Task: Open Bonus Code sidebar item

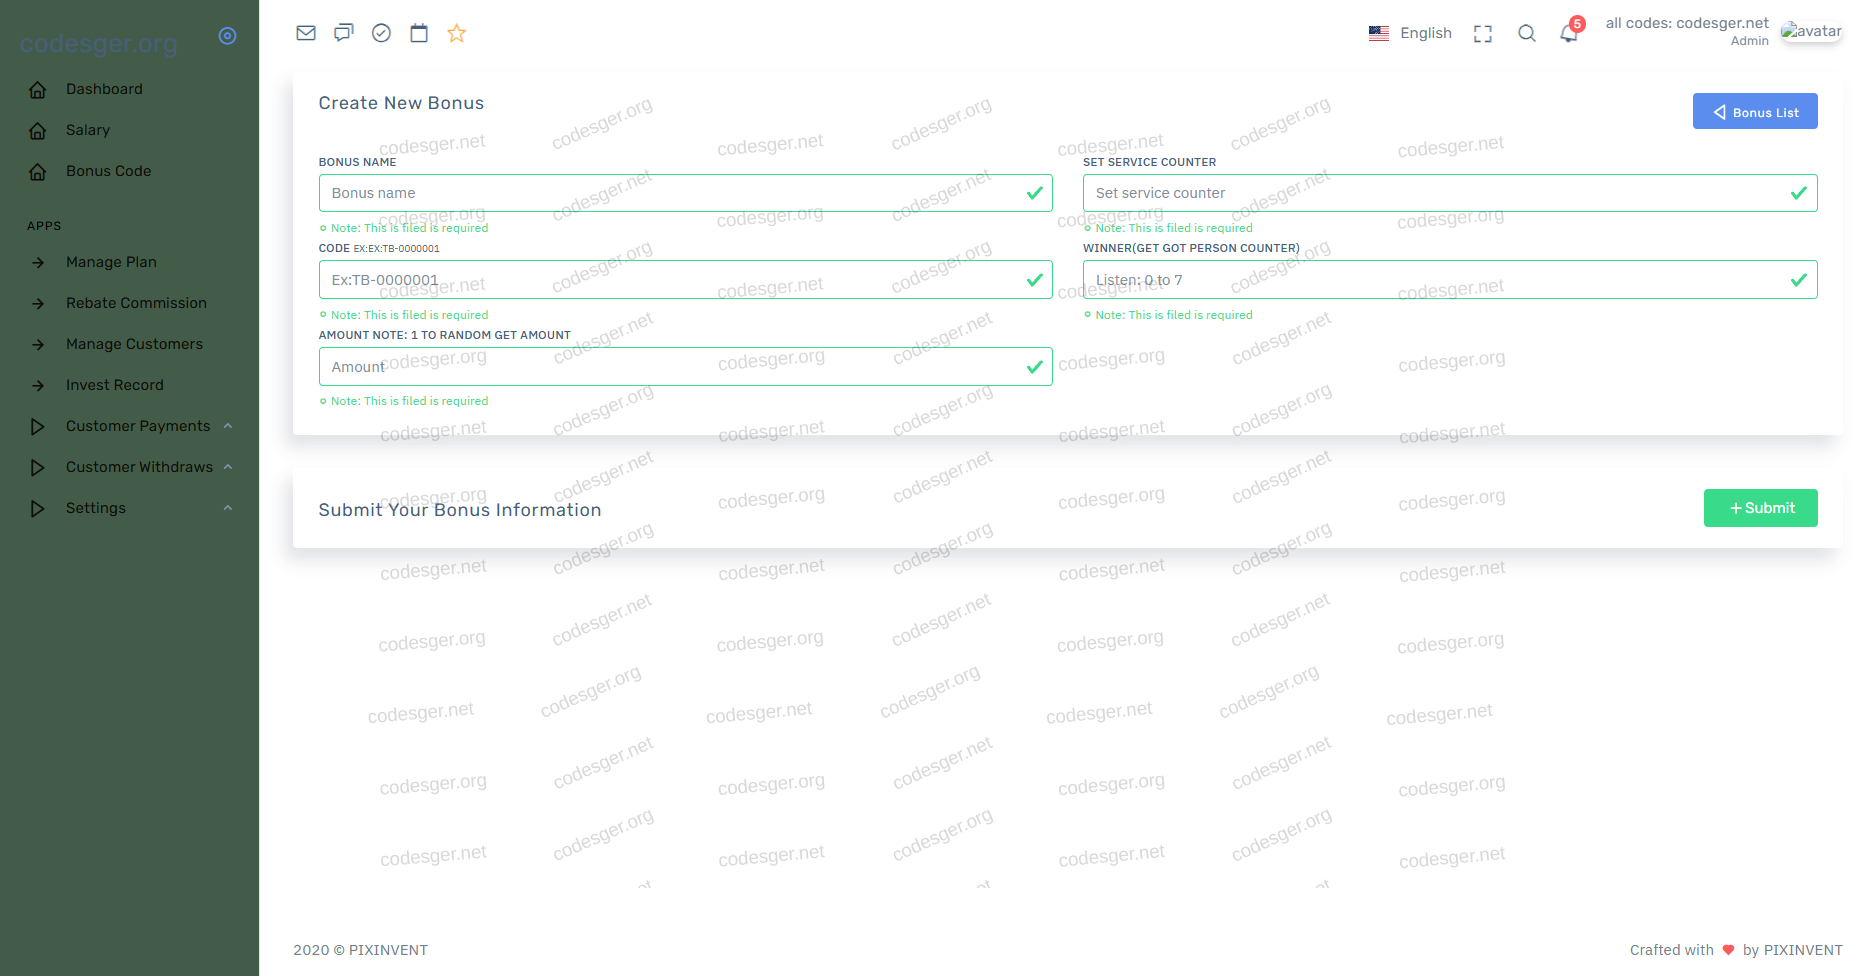Action: coord(108,171)
